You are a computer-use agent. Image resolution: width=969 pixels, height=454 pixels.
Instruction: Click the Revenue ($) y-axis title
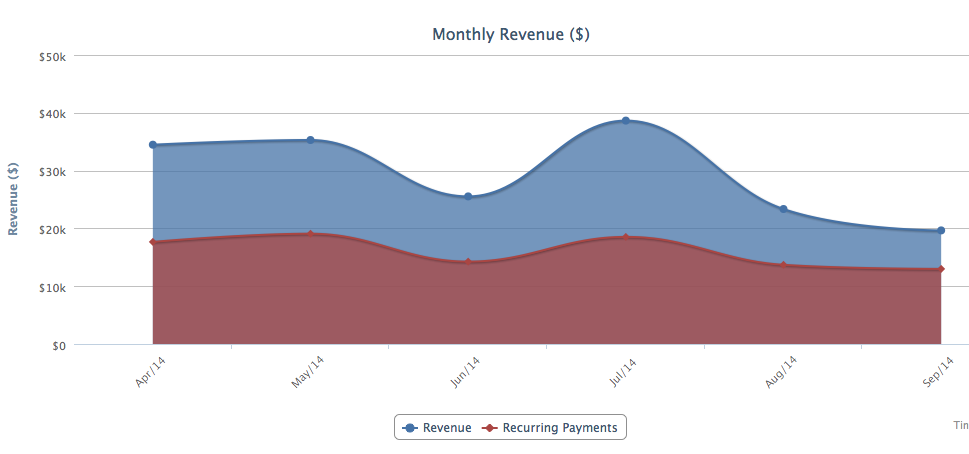(13, 198)
